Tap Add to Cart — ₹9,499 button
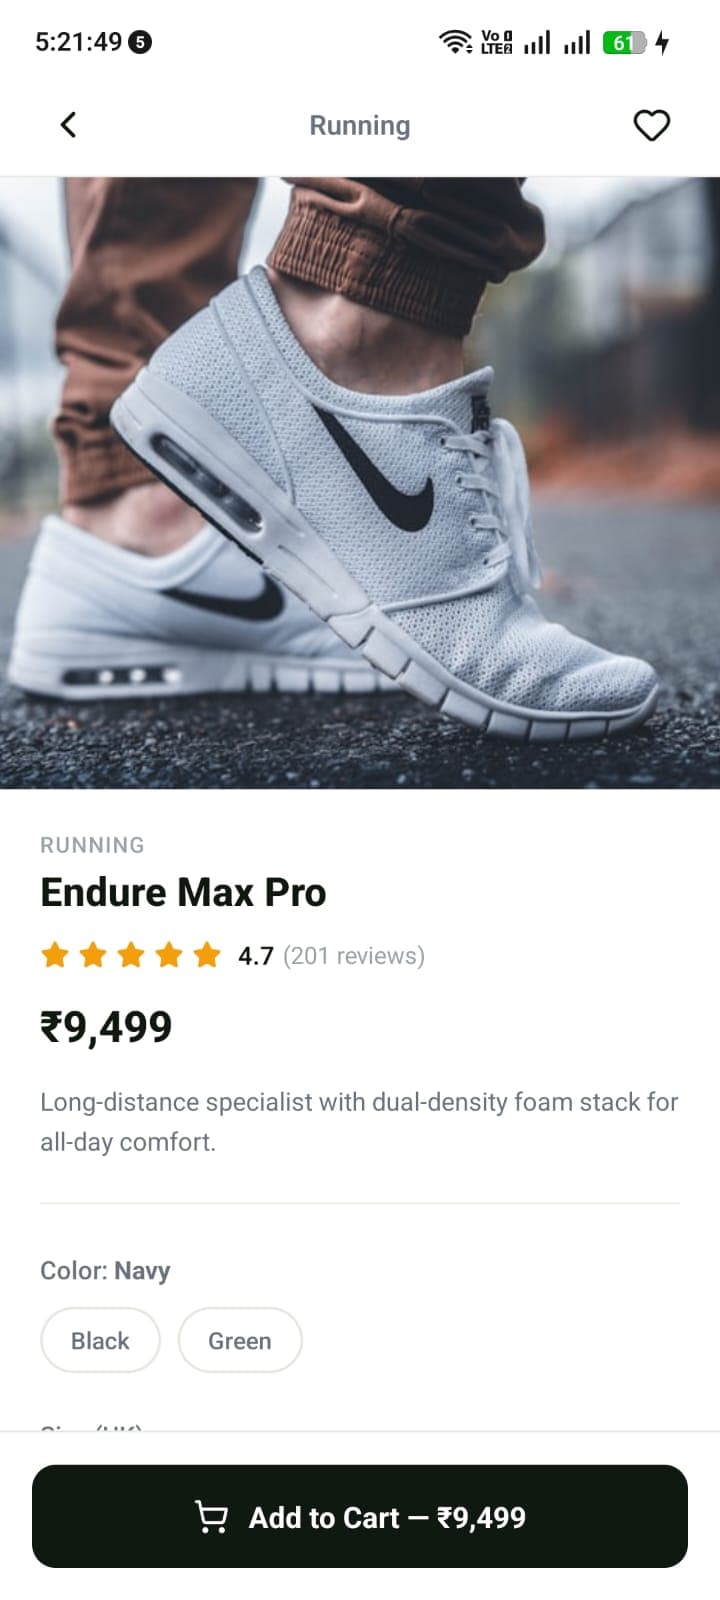 pyautogui.click(x=360, y=1516)
